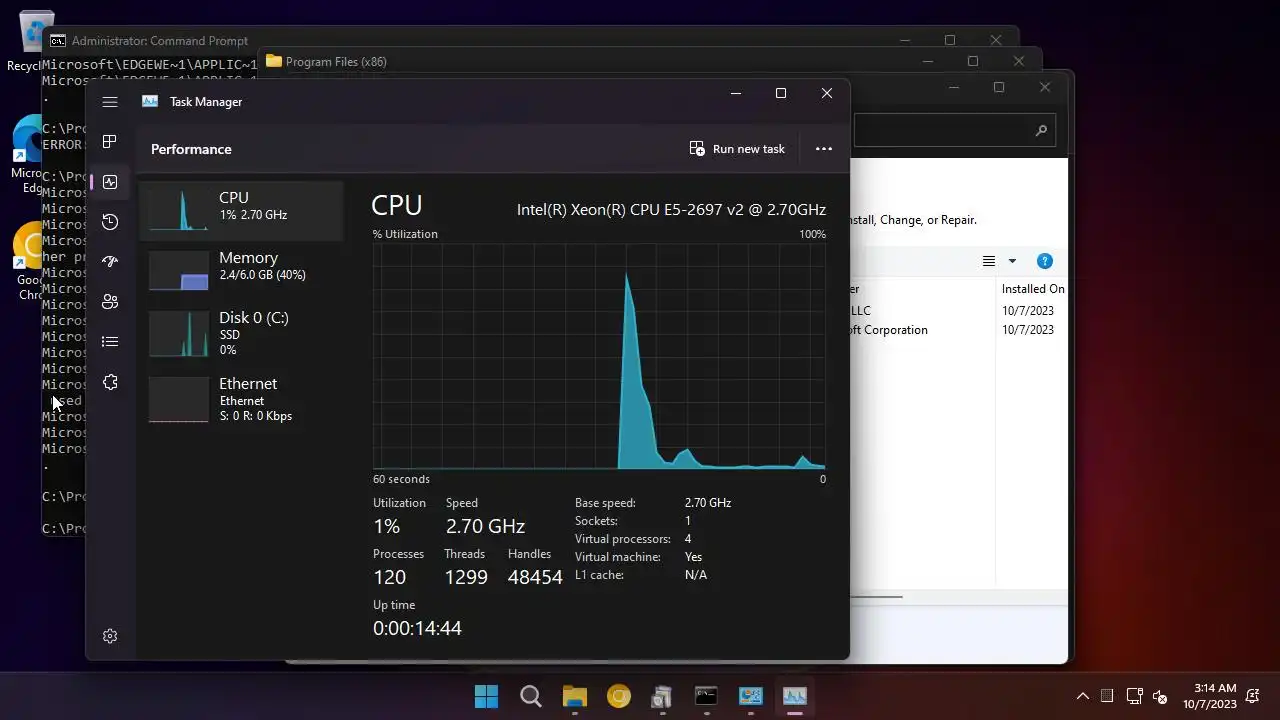Click the Intel Xeon CPU model name
The height and width of the screenshot is (720, 1280).
pos(671,210)
